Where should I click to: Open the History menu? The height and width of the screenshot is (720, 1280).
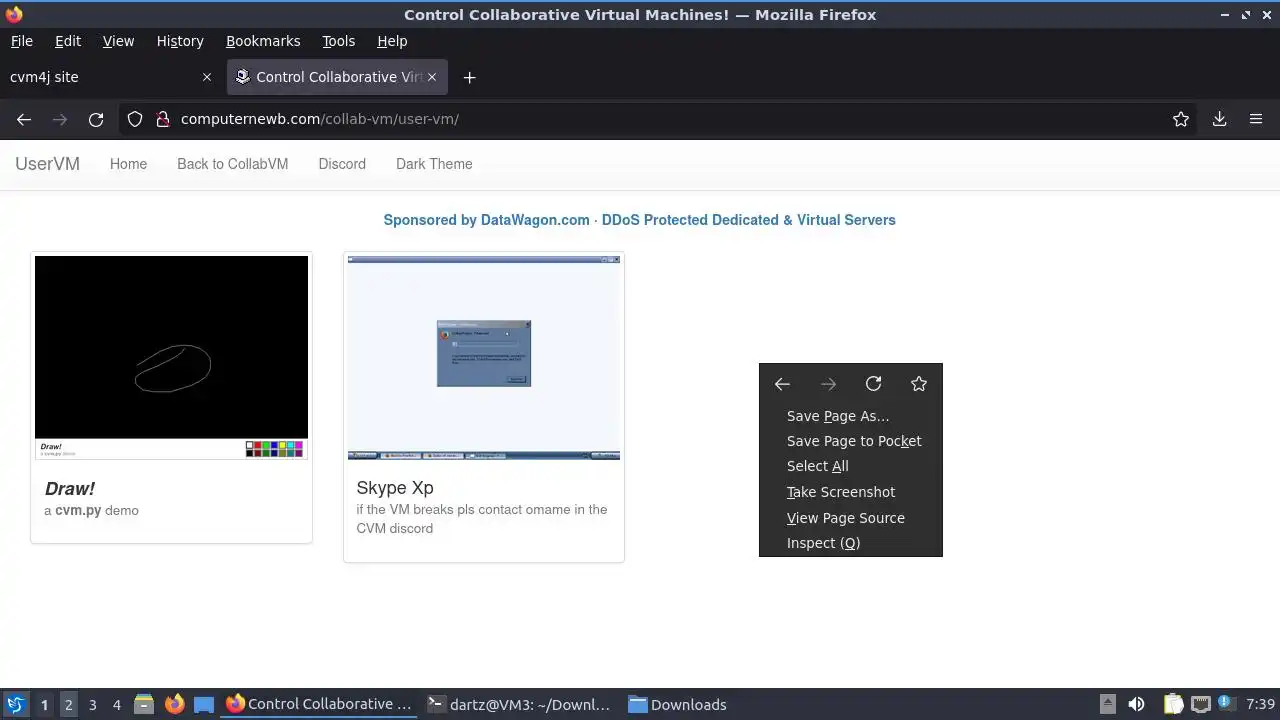point(180,41)
